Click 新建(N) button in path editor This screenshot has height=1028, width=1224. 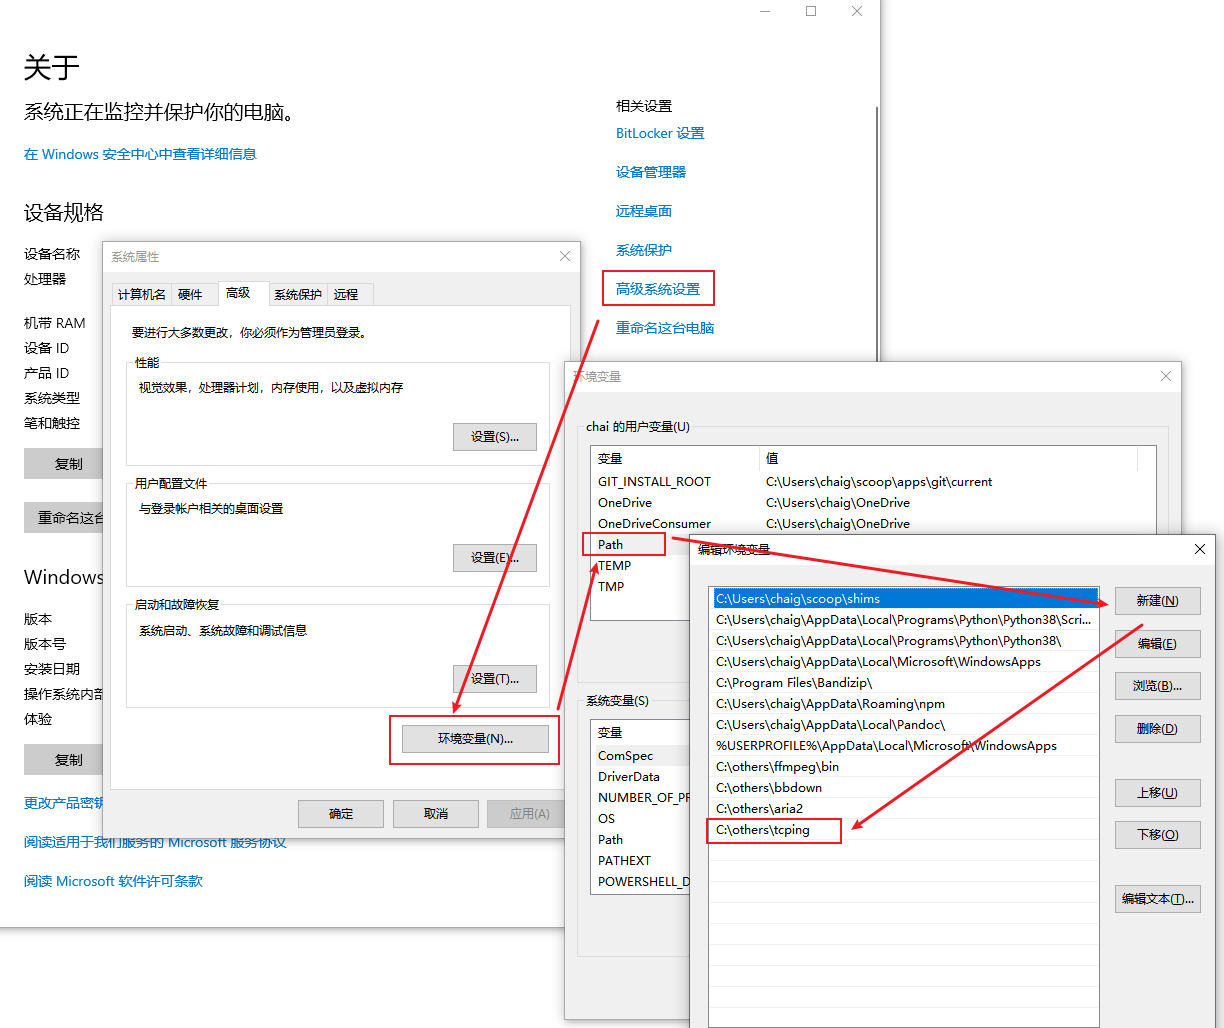point(1157,601)
